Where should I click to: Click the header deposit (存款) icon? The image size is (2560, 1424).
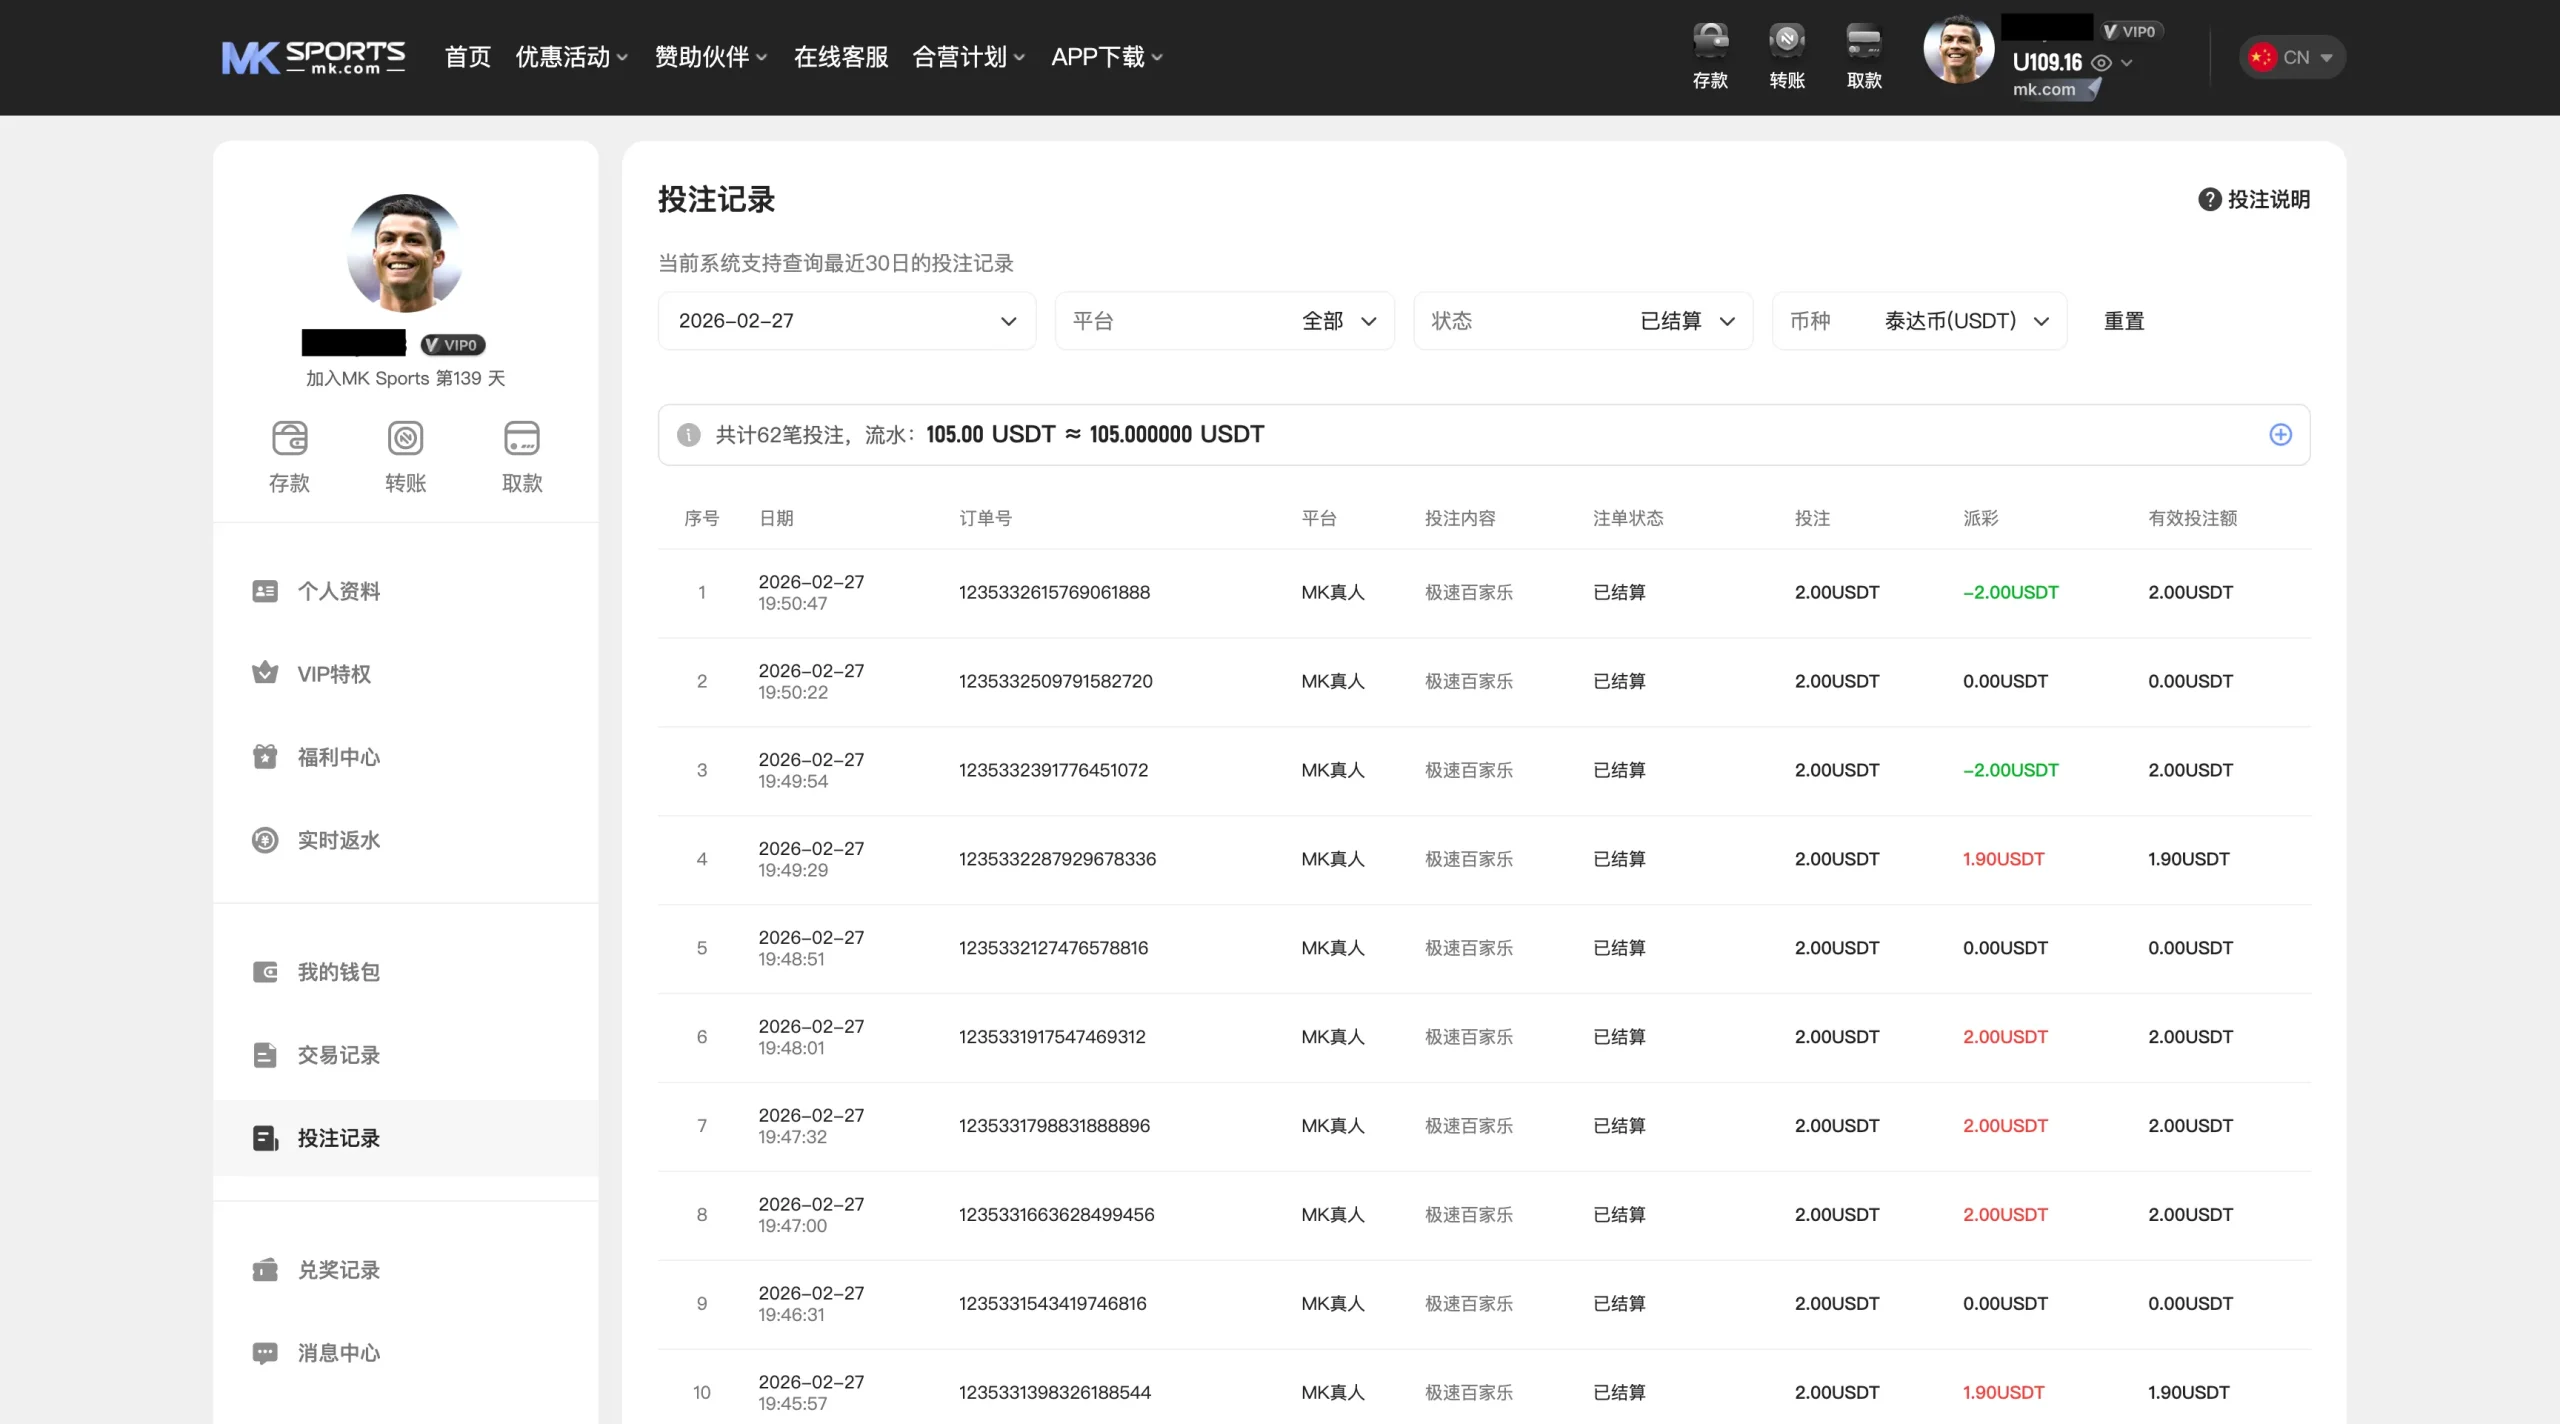point(1710,42)
